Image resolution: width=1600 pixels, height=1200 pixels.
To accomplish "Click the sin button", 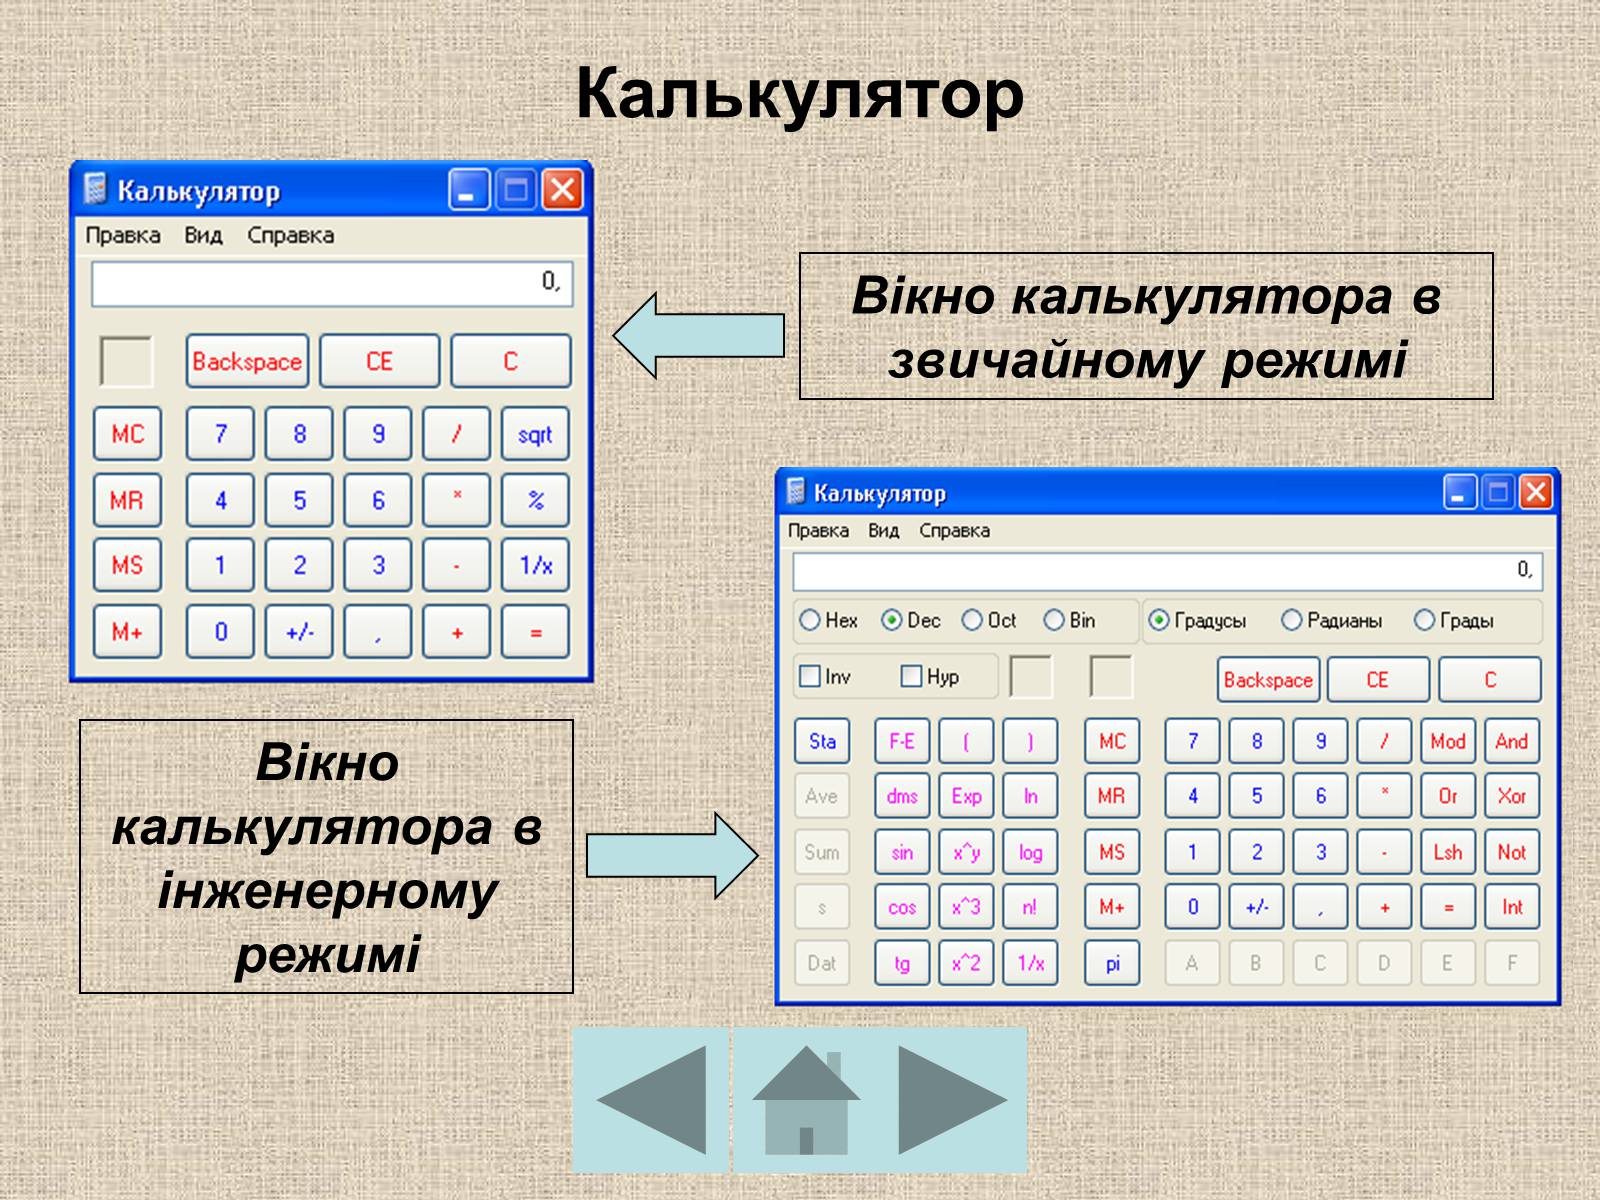I will (x=902, y=852).
